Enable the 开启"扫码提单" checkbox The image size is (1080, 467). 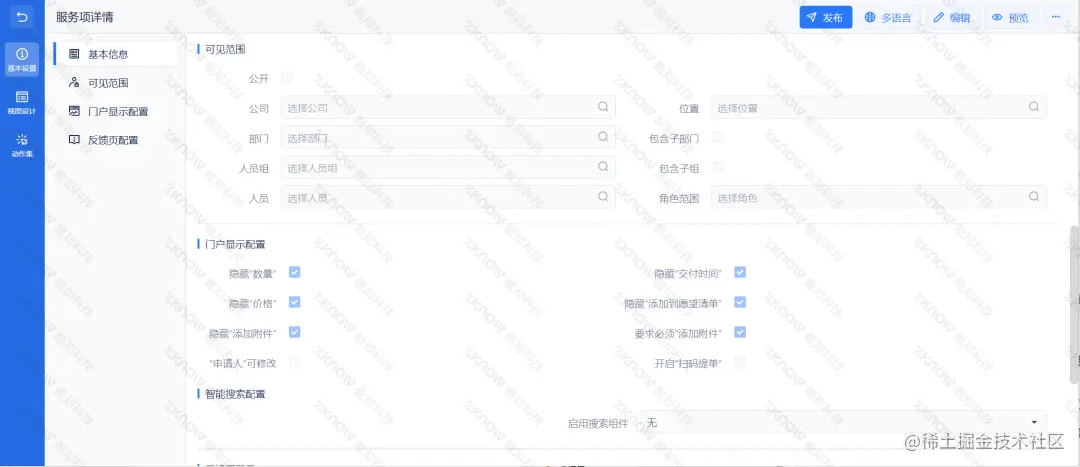[740, 362]
